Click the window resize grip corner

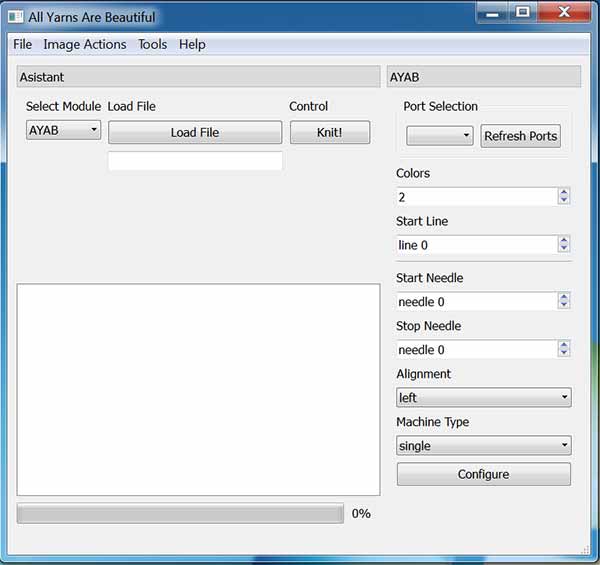coord(585,550)
